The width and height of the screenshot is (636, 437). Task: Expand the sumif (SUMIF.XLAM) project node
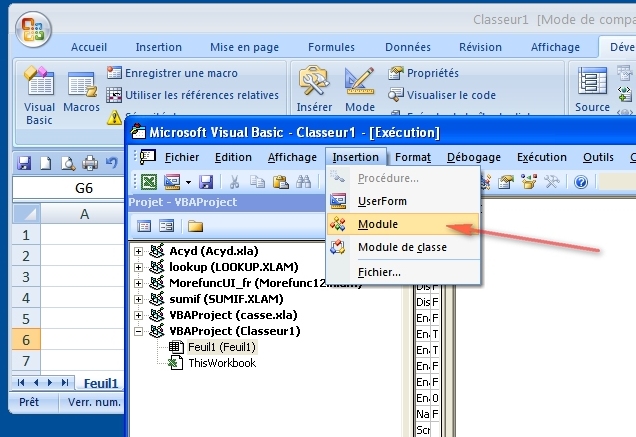tap(138, 299)
